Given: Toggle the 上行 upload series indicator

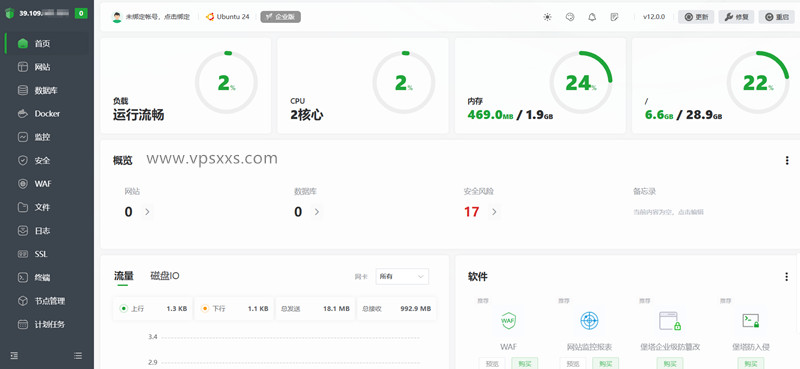Looking at the screenshot, I should (123, 309).
